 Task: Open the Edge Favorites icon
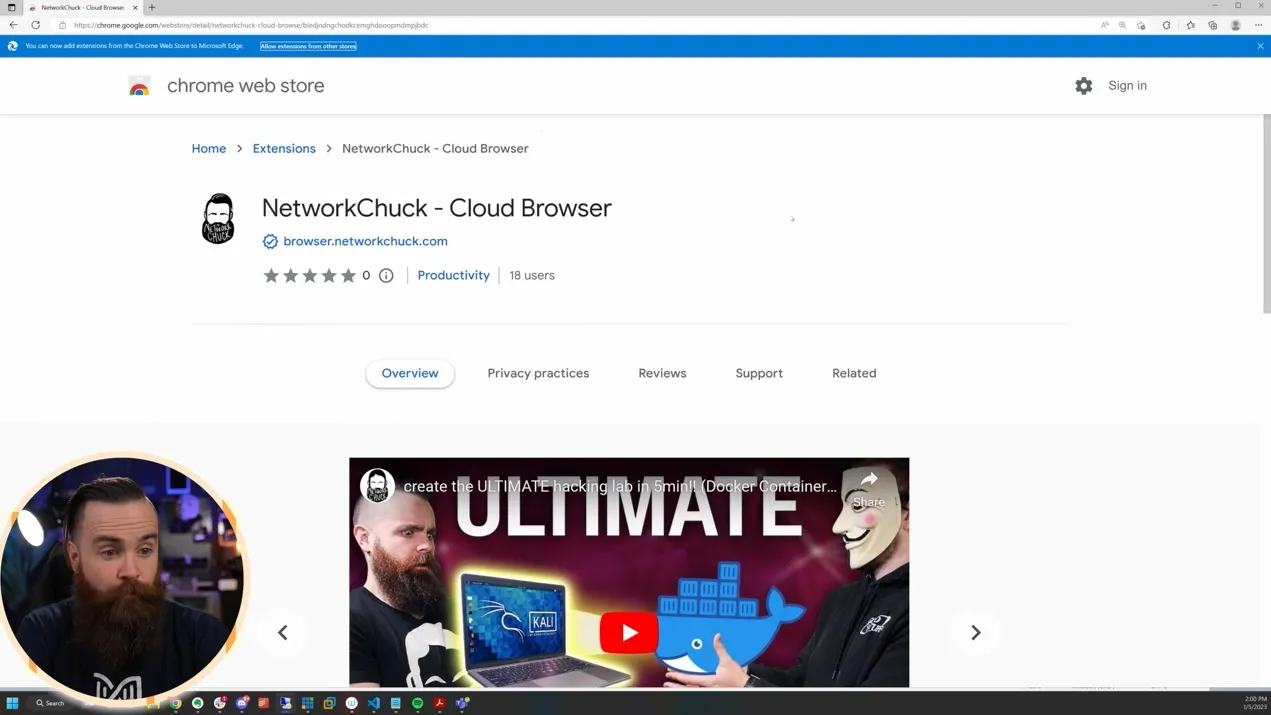(x=1190, y=25)
